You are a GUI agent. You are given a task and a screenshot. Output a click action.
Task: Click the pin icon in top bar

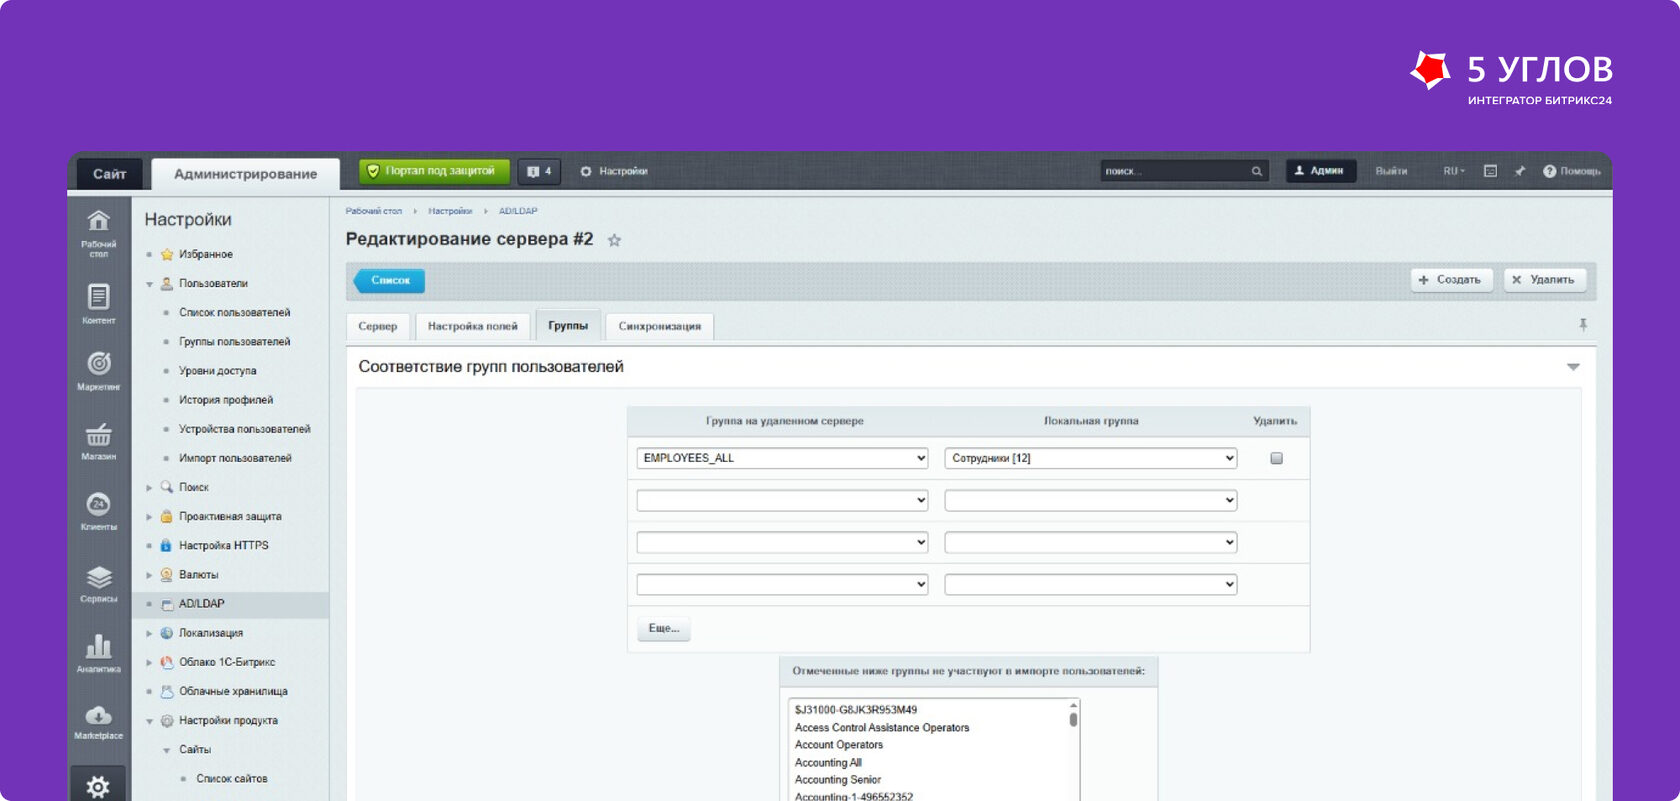coord(1519,171)
